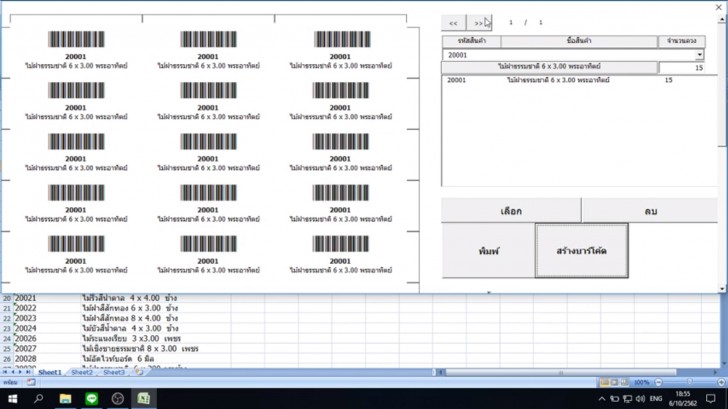Show hidden system tray icons
This screenshot has height=409, width=728.
point(602,399)
